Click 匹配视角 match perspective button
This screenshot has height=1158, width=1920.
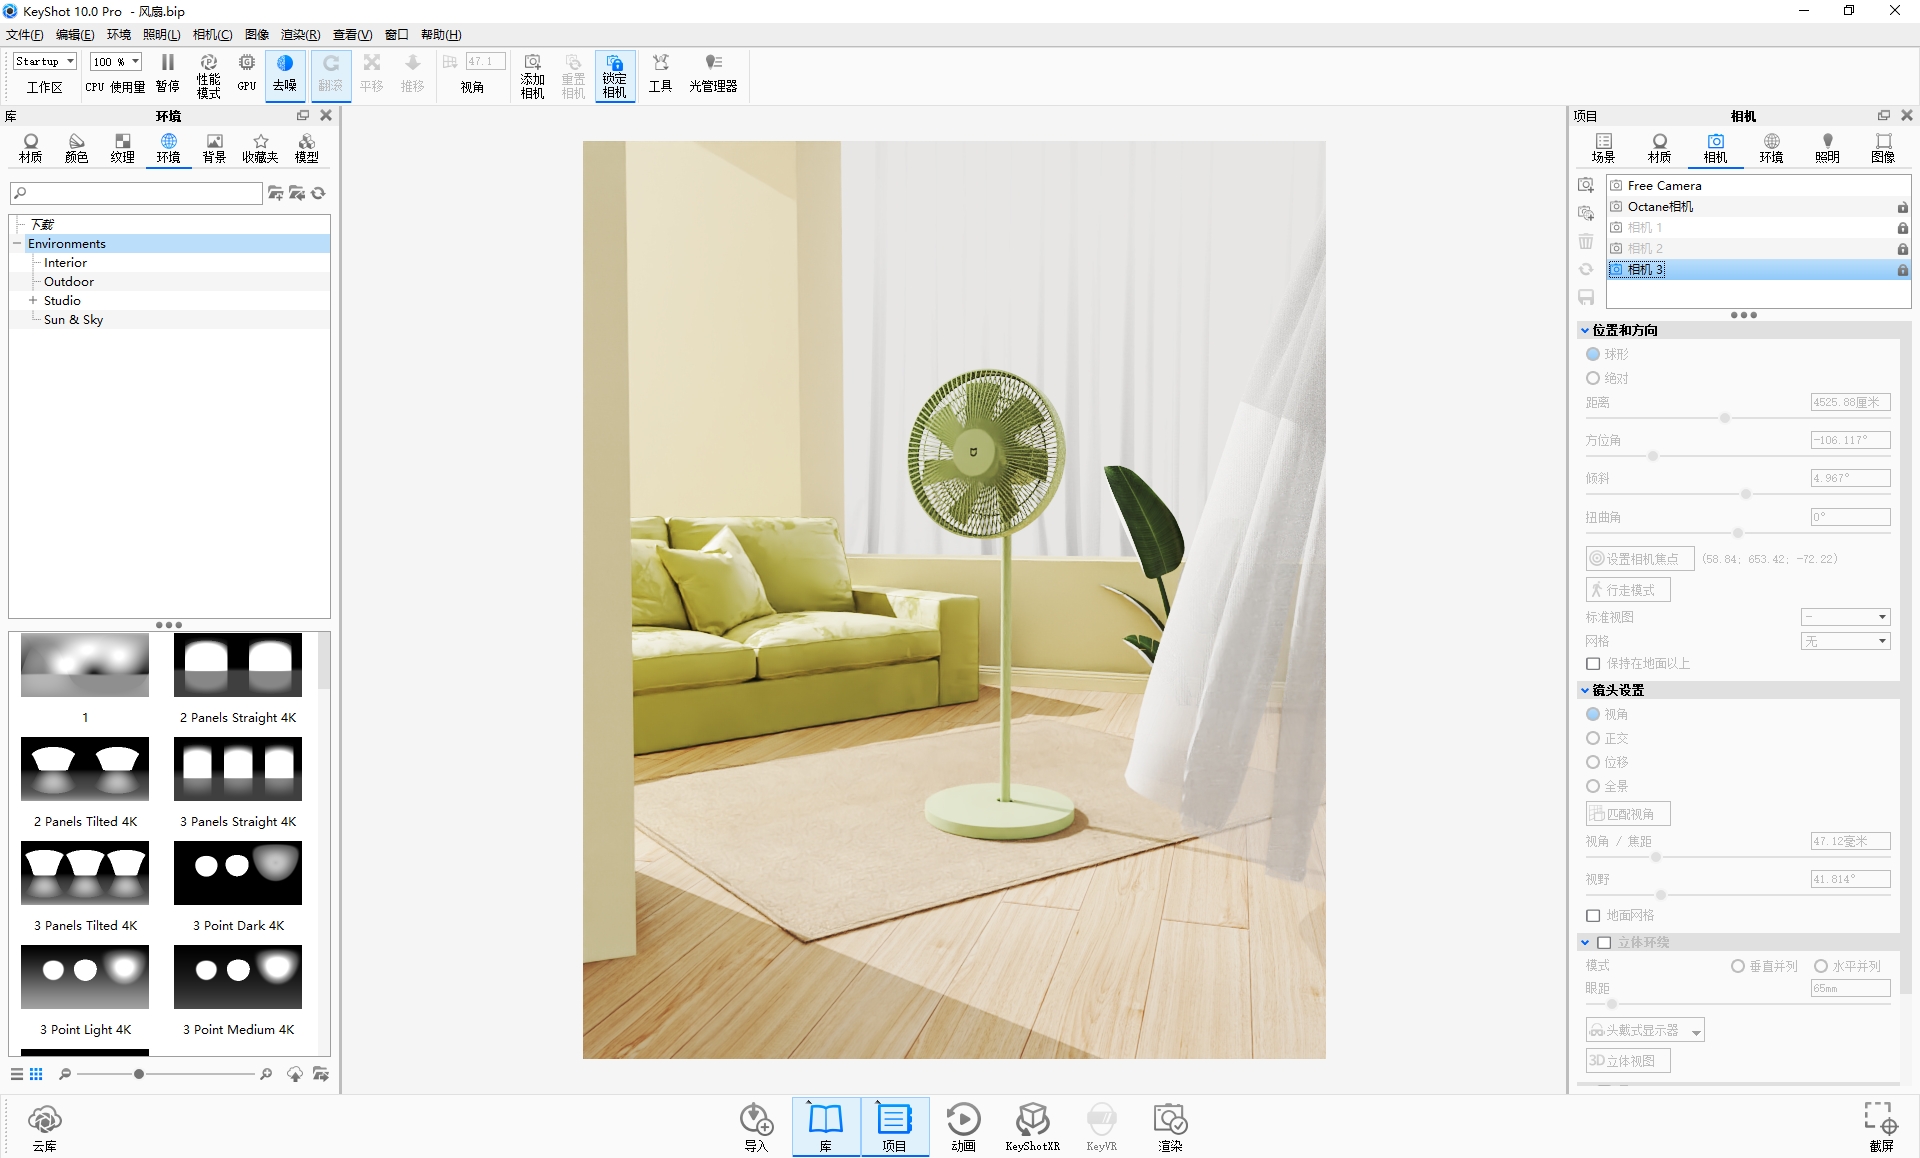pyautogui.click(x=1628, y=814)
